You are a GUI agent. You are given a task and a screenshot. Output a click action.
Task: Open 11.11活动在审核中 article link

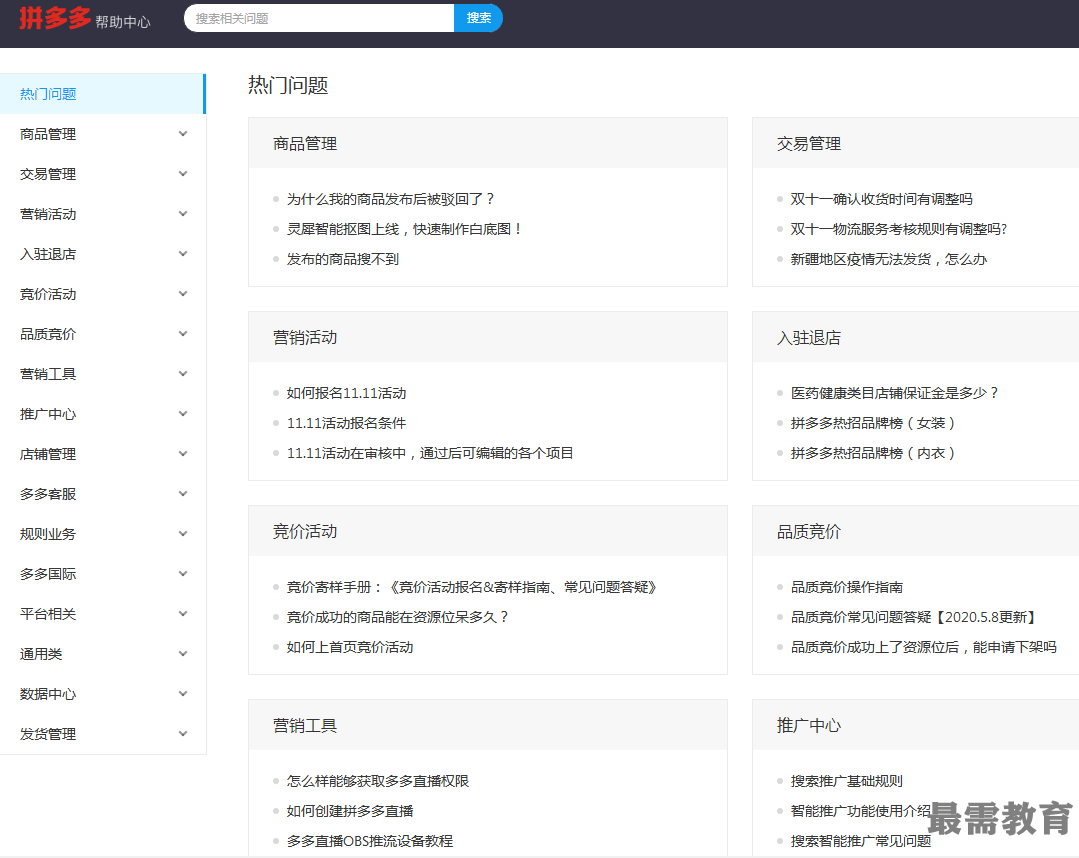(430, 453)
